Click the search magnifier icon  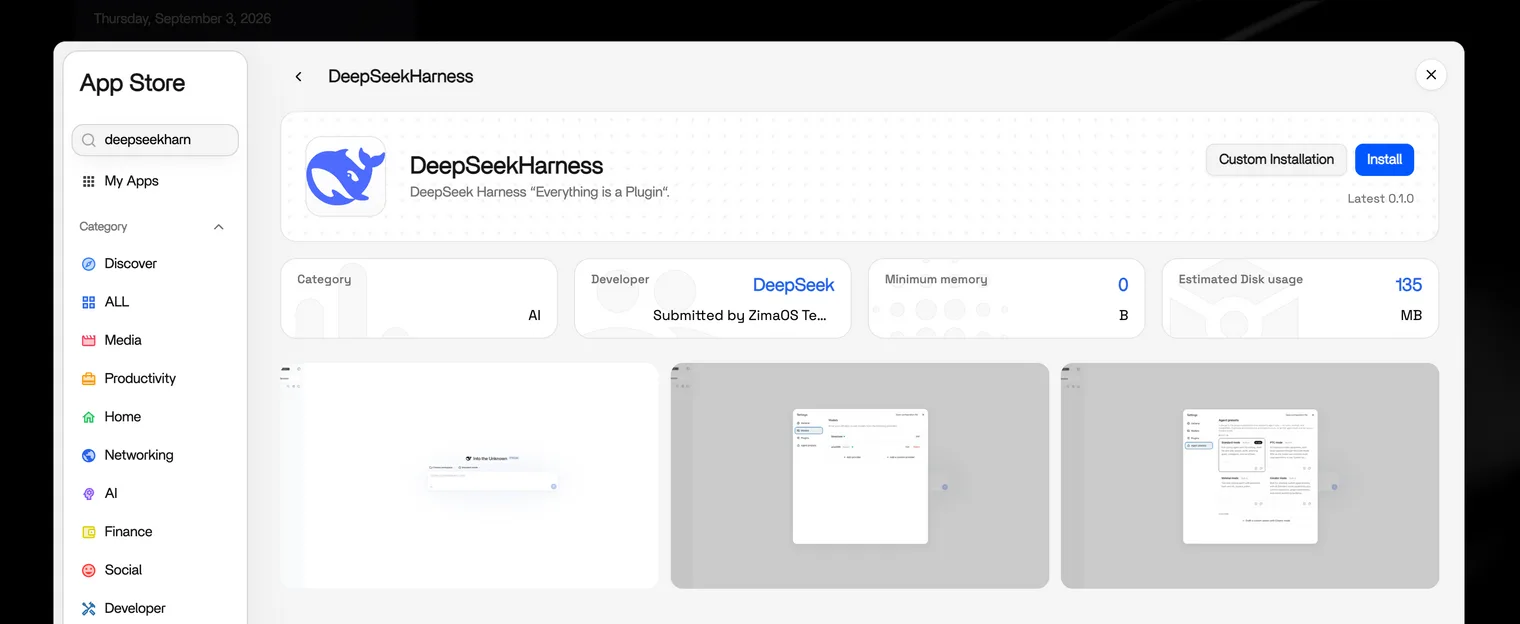[x=89, y=140]
